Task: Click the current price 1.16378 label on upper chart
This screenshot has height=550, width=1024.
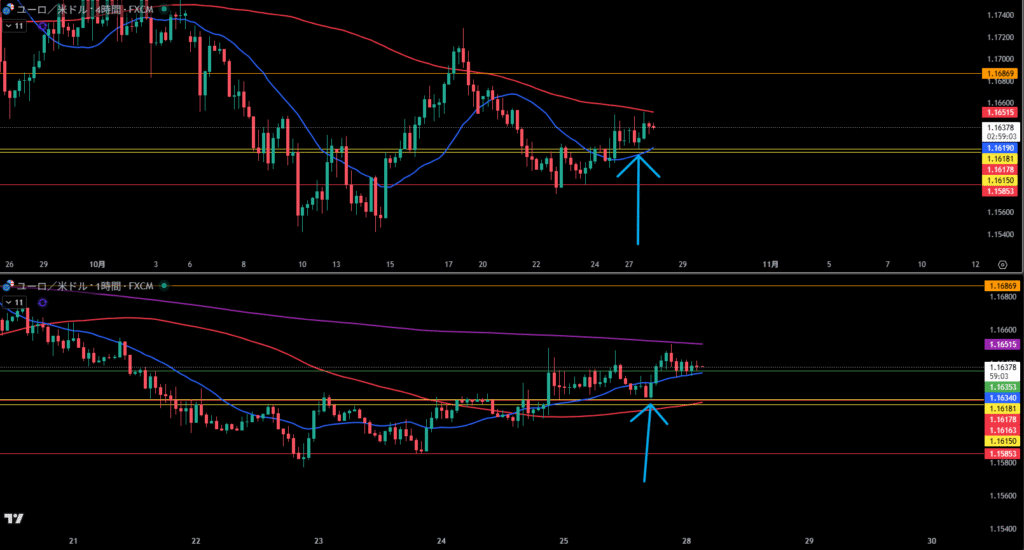Action: pyautogui.click(x=1000, y=128)
